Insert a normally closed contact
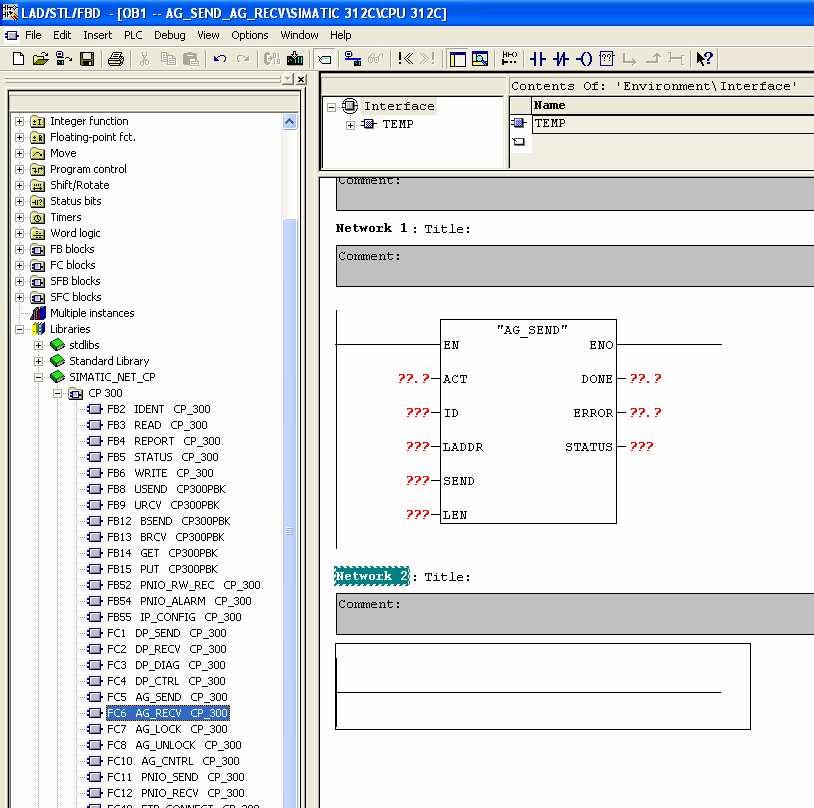Image resolution: width=814 pixels, height=808 pixels. click(x=561, y=59)
